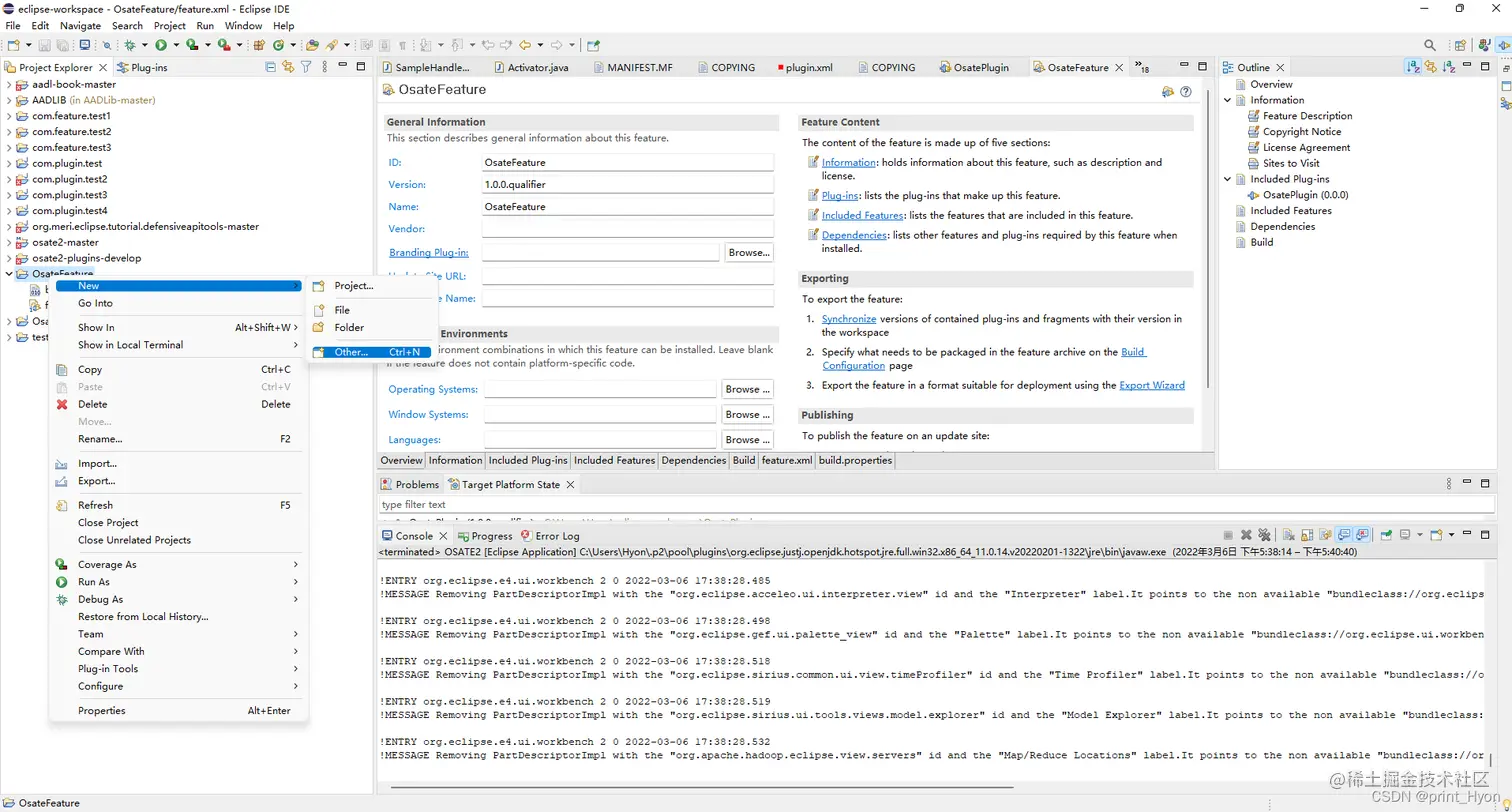Viewport: 1512px width, 812px height.
Task: Close the Project Explorer tab
Action: [x=103, y=67]
